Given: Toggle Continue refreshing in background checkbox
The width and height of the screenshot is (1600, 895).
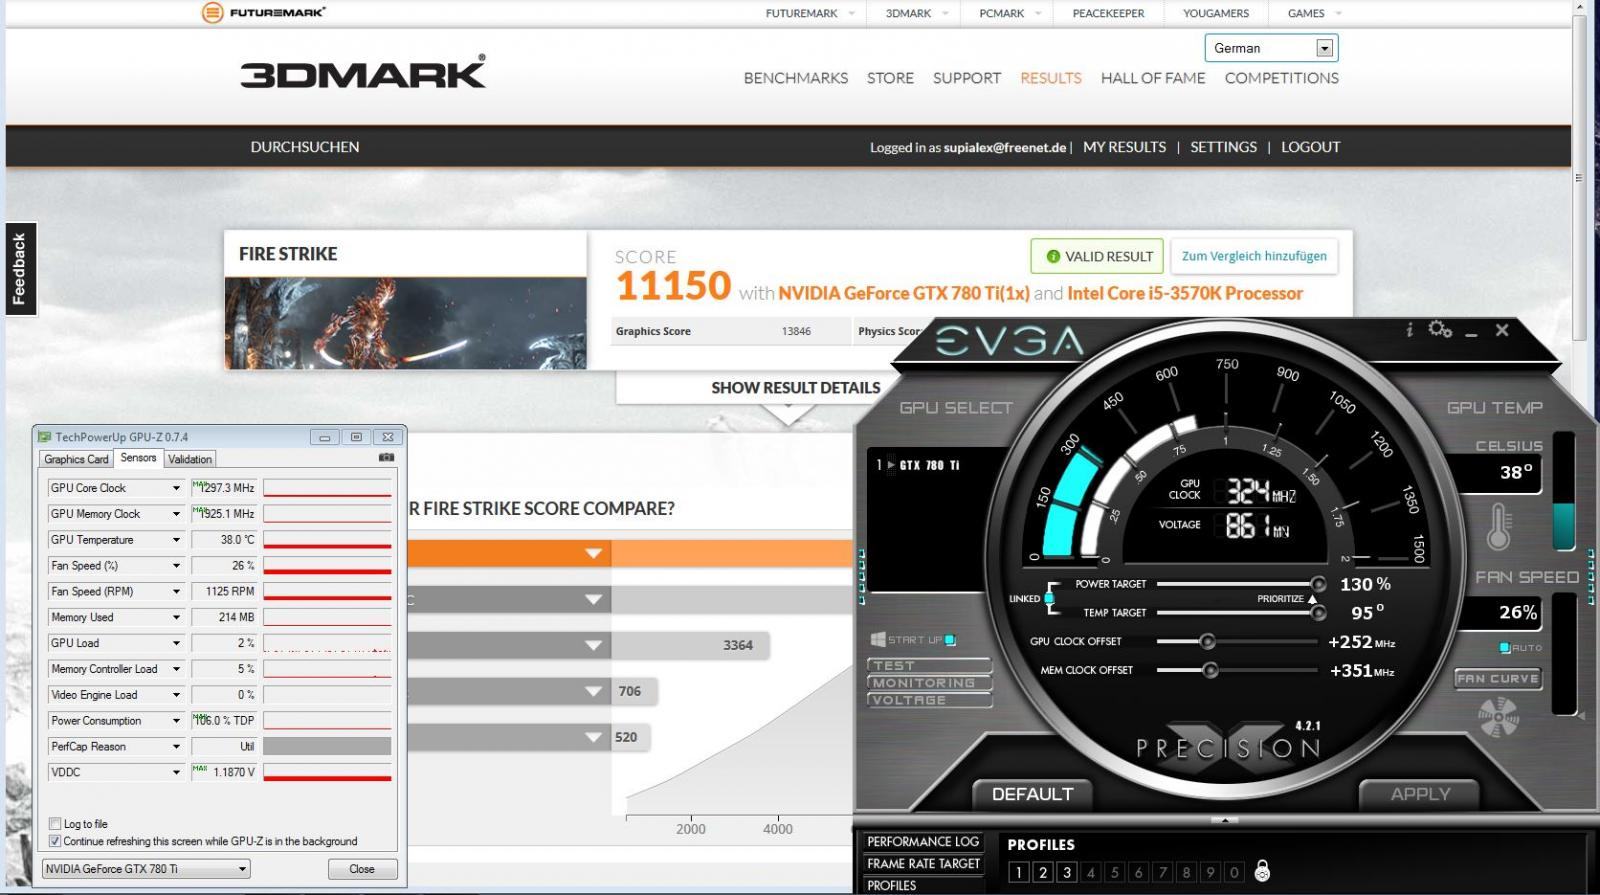Looking at the screenshot, I should [x=55, y=841].
